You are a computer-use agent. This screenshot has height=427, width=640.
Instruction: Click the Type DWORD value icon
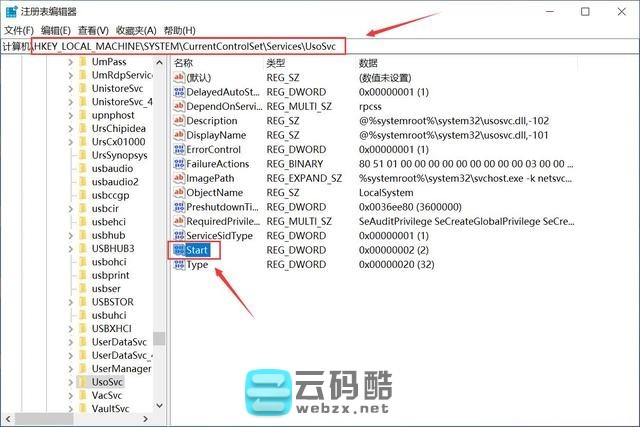[x=179, y=264]
